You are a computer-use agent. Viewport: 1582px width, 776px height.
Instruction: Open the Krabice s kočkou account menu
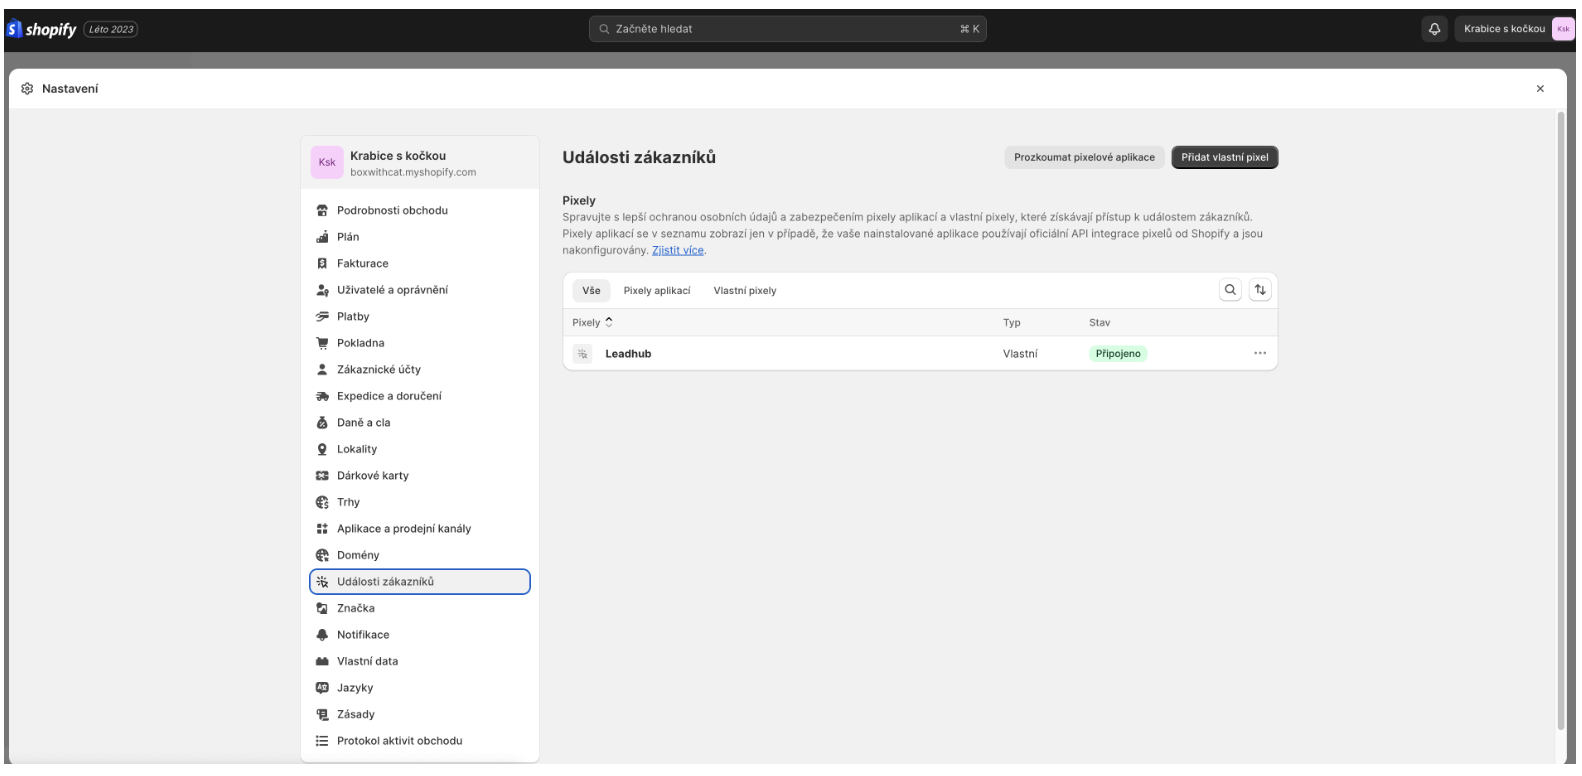1514,29
